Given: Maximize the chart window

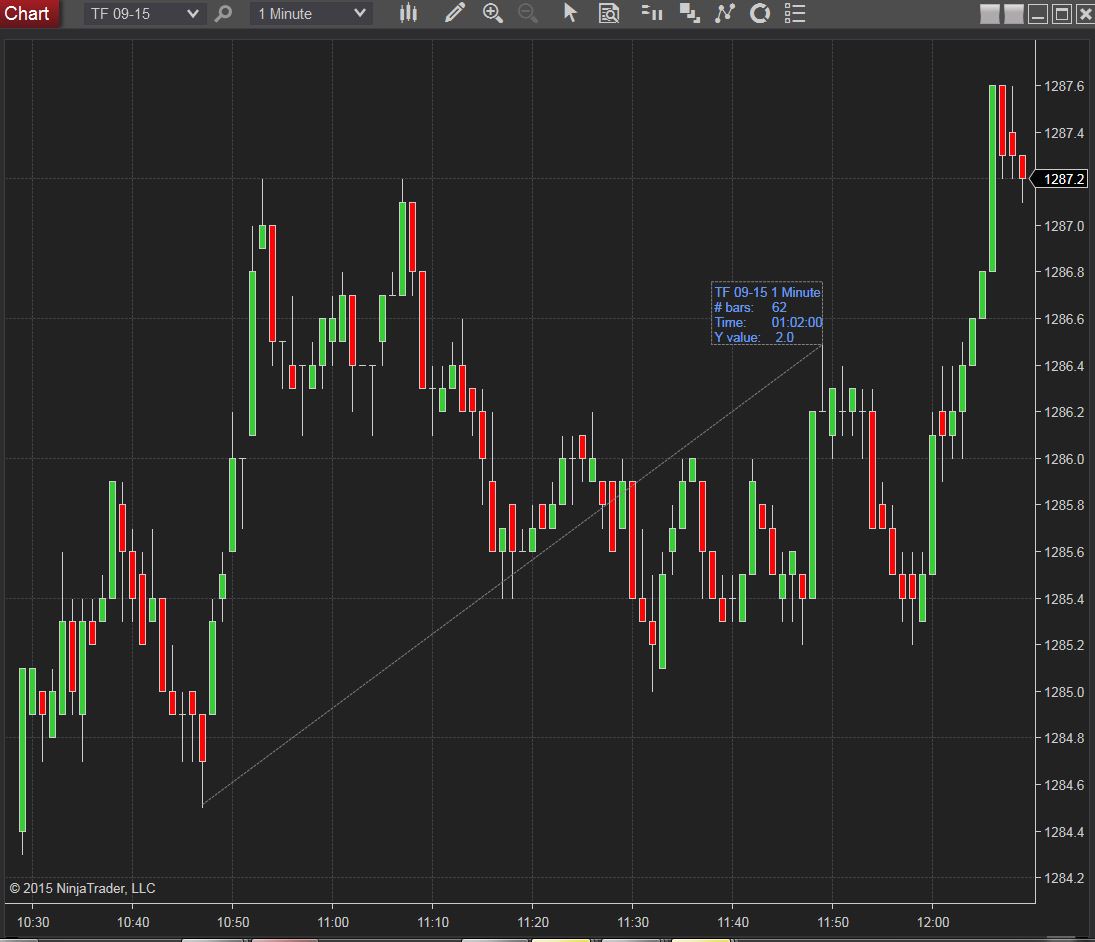Looking at the screenshot, I should point(1061,14).
